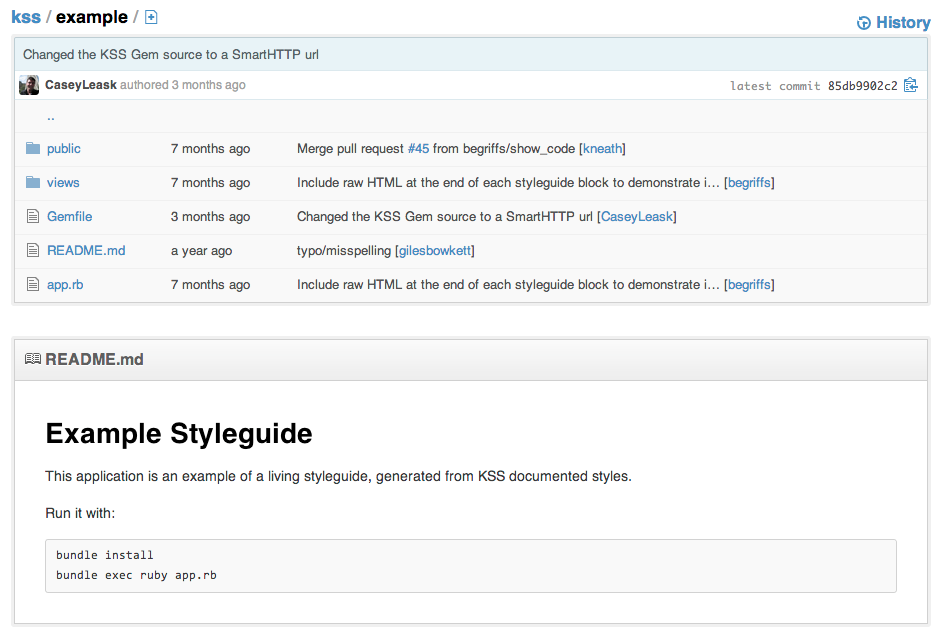
Task: Open the Gemfile file
Action: [69, 217]
